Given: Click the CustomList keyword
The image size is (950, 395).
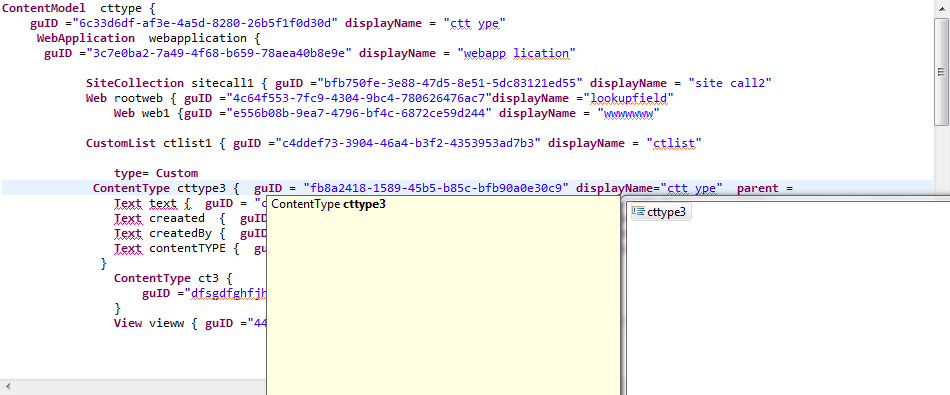Looking at the screenshot, I should (121, 144).
